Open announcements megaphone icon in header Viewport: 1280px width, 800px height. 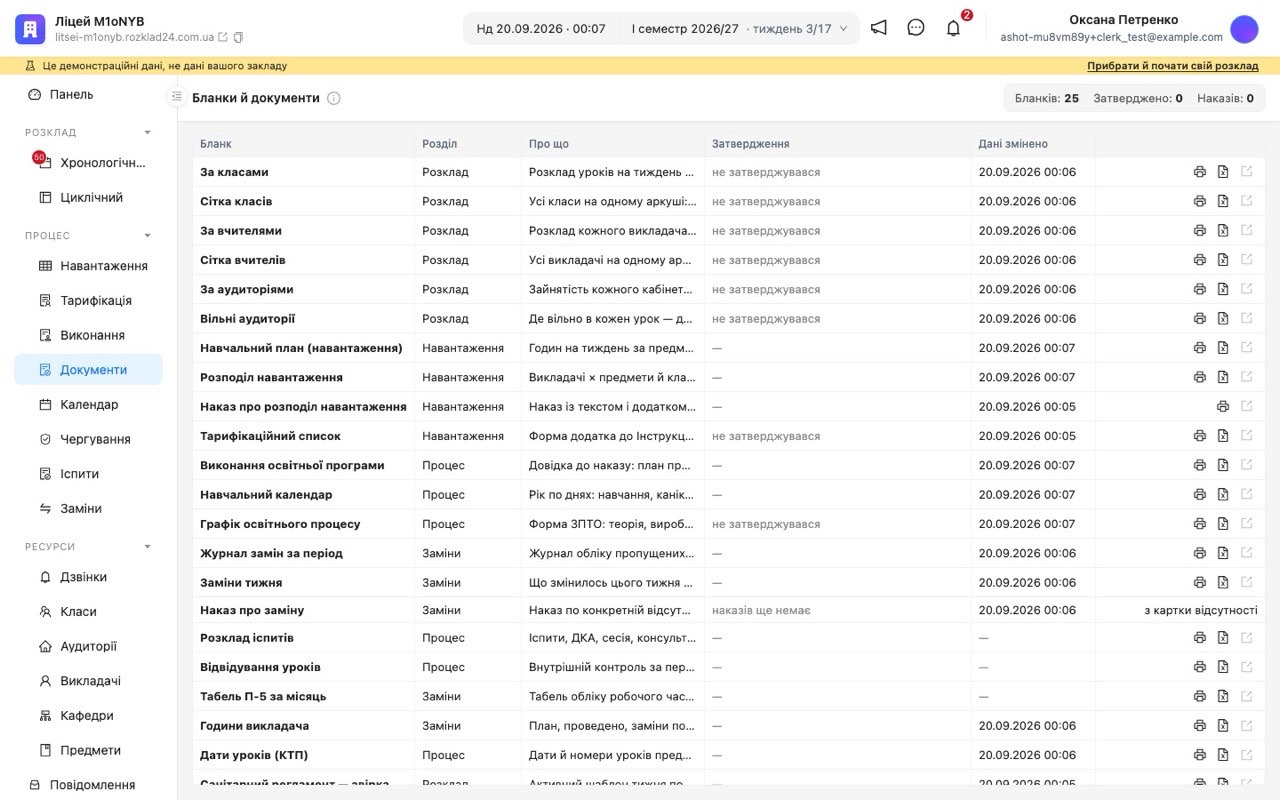coord(878,28)
